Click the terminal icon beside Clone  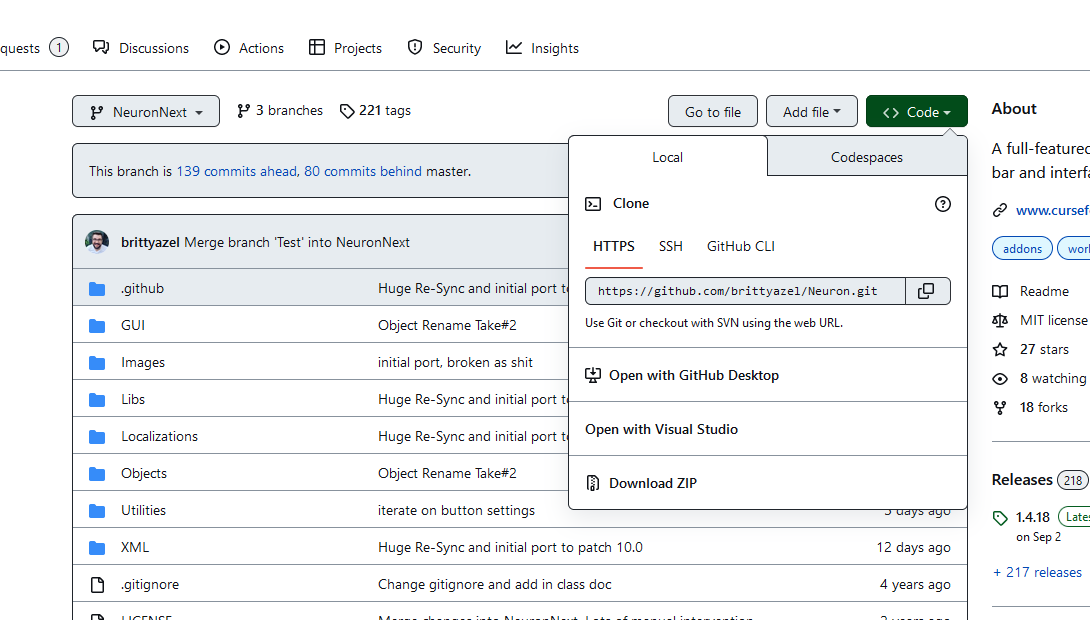tap(593, 204)
